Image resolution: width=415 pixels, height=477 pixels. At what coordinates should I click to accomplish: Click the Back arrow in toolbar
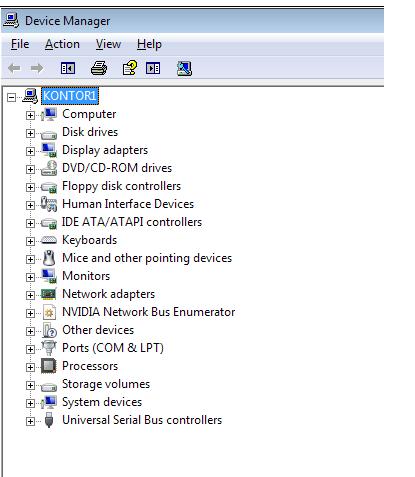click(14, 68)
